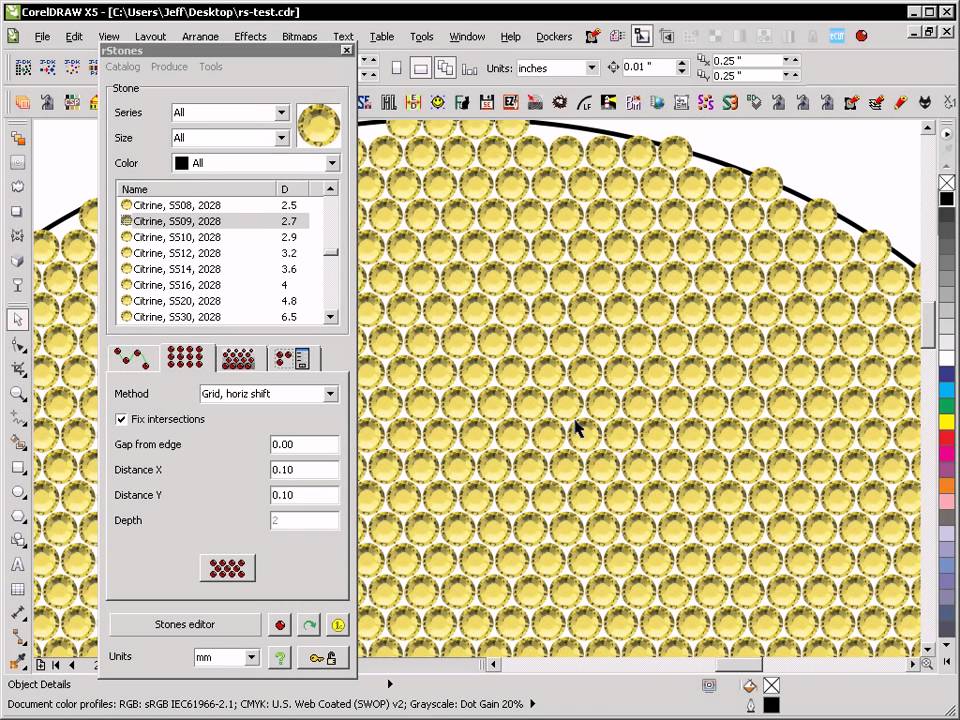
Task: Pick yellow swatch in color palette
Action: click(947, 421)
